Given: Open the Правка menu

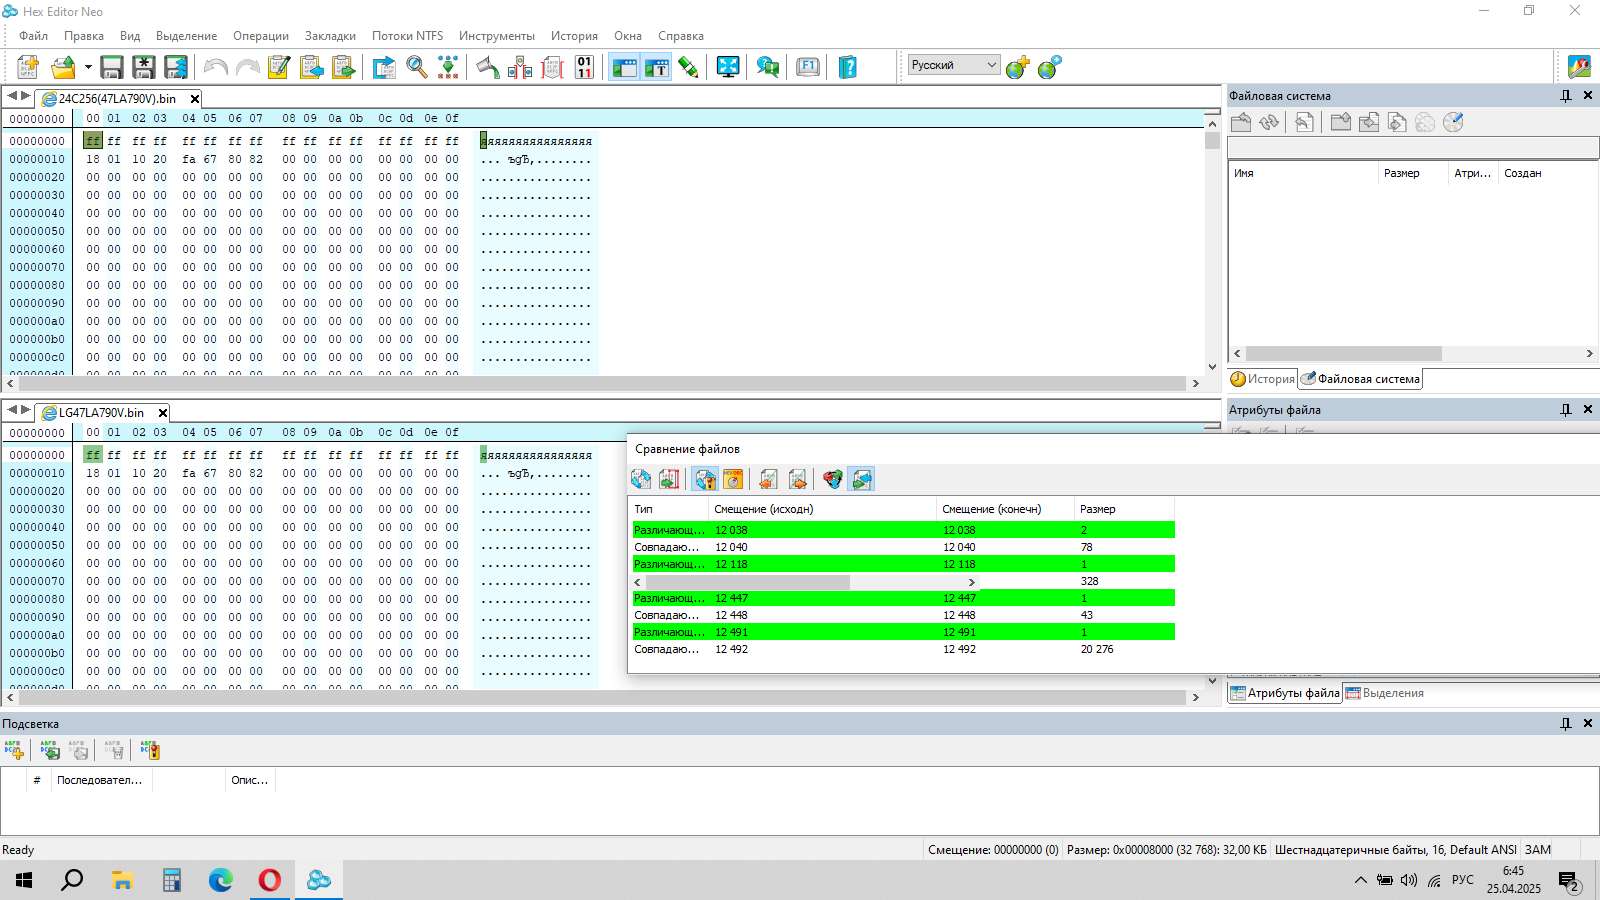Looking at the screenshot, I should (x=84, y=36).
